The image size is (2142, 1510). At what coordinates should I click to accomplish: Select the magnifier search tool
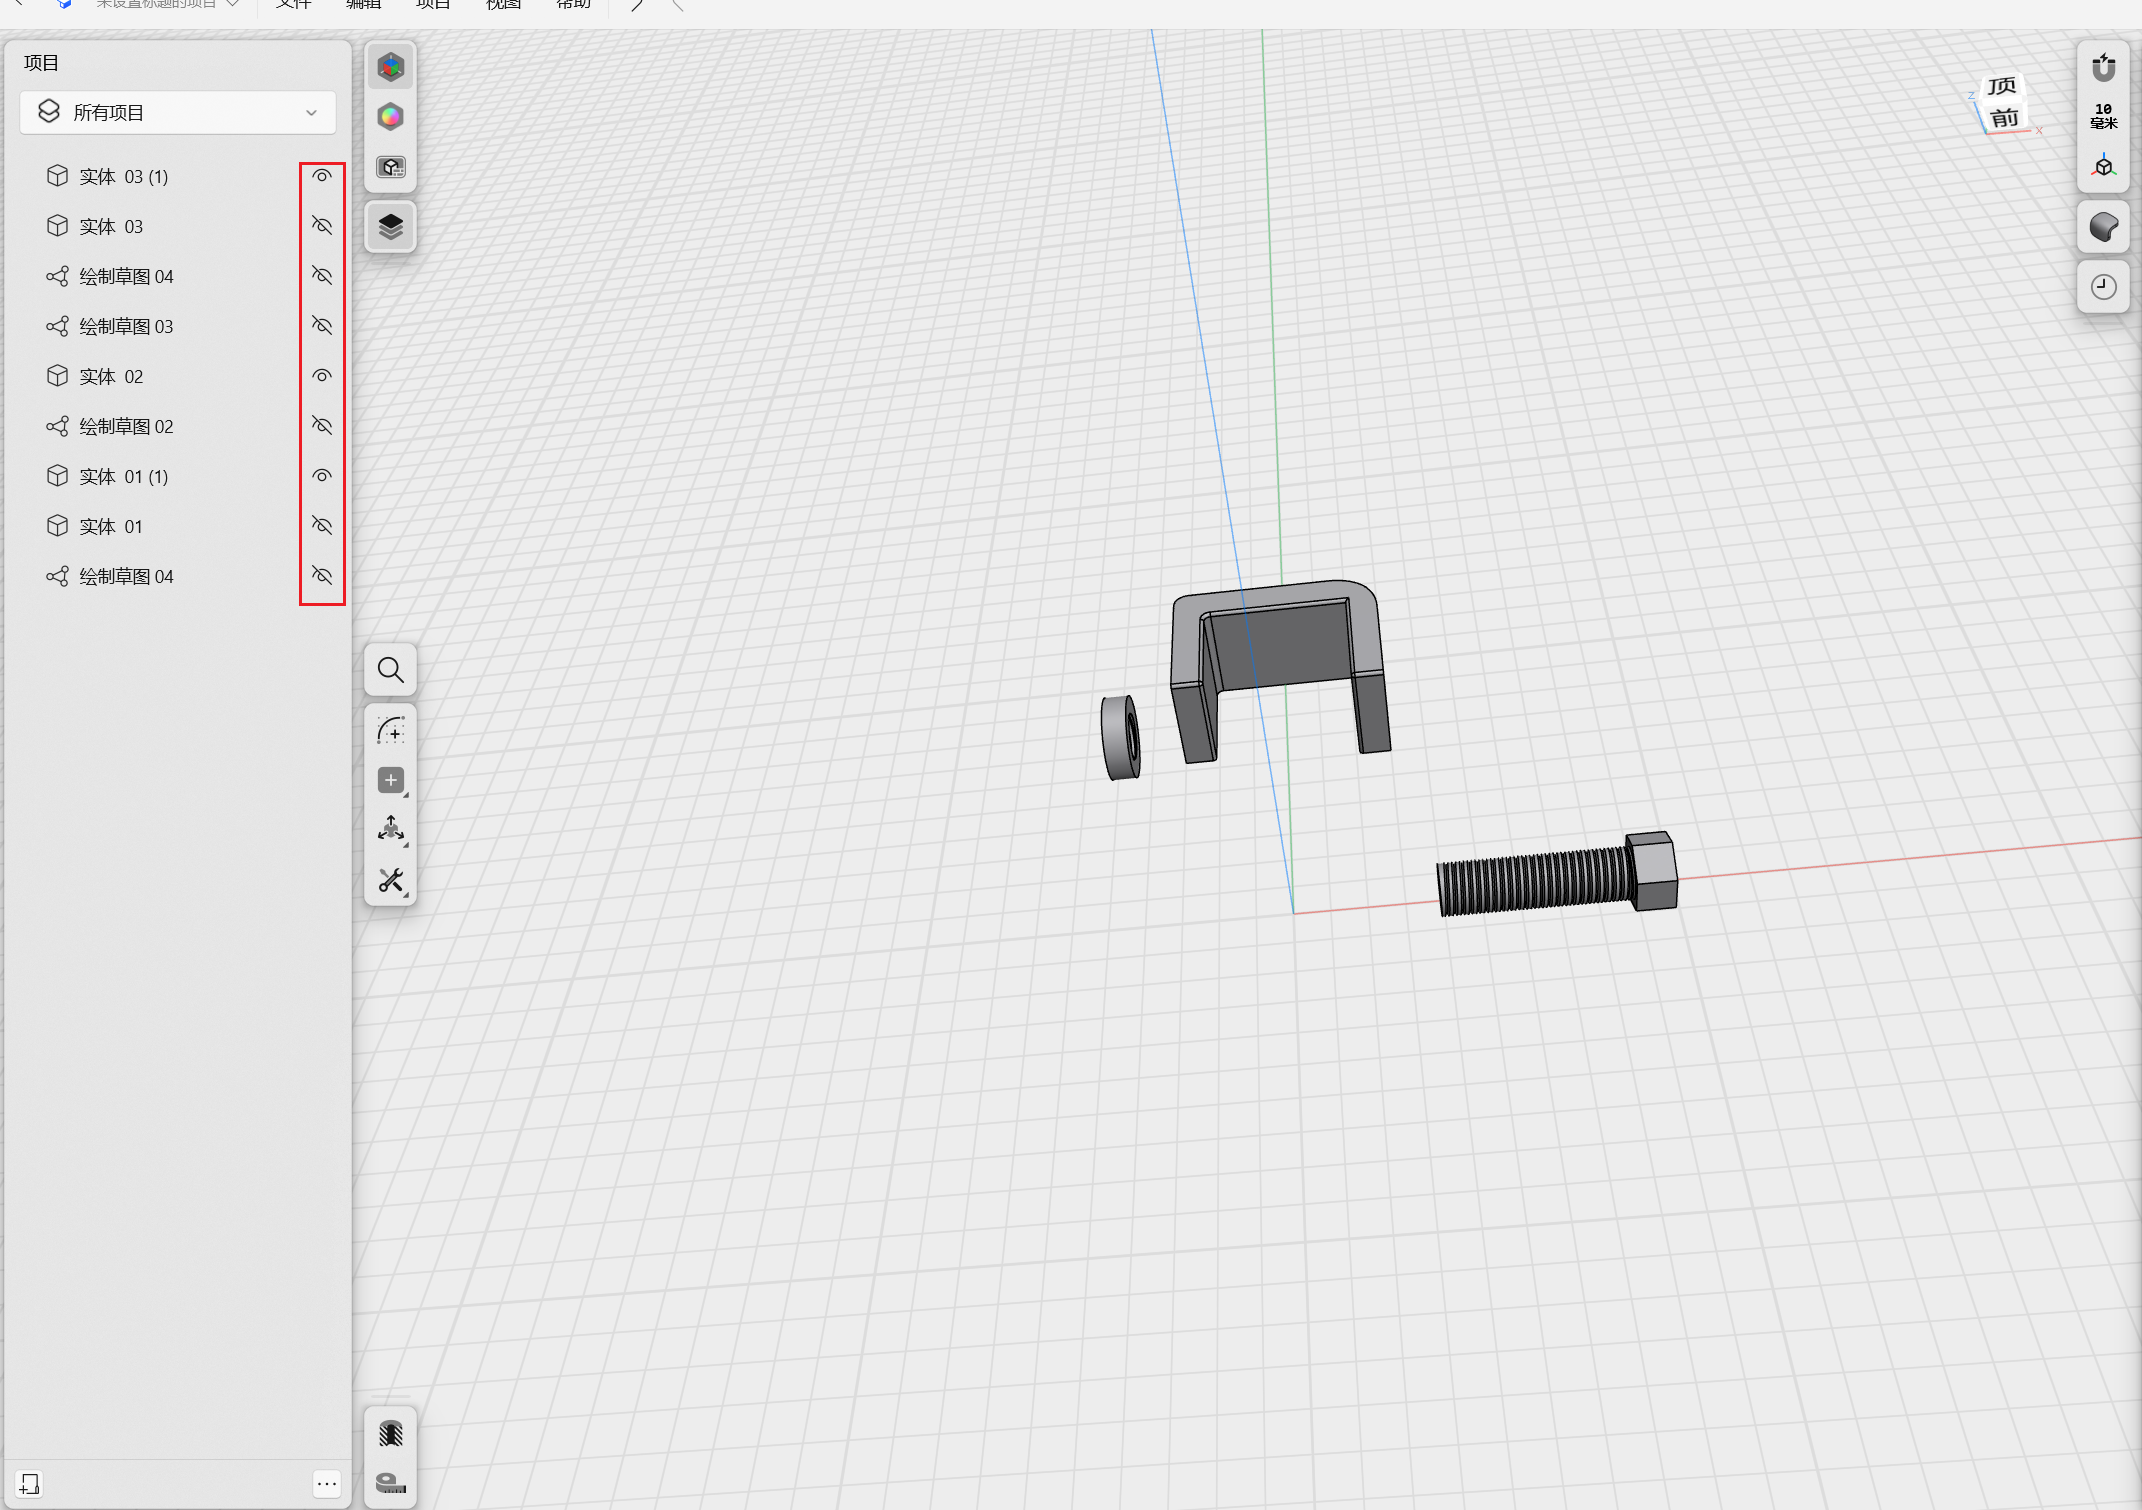pyautogui.click(x=390, y=670)
